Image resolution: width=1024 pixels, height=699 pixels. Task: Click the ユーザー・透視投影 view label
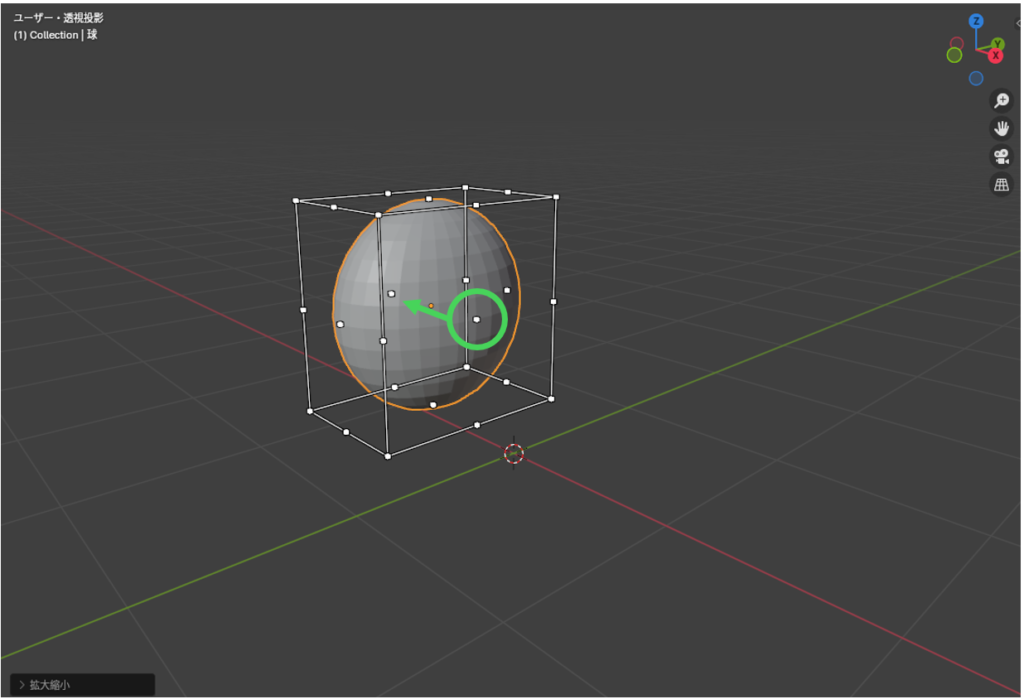59,18
